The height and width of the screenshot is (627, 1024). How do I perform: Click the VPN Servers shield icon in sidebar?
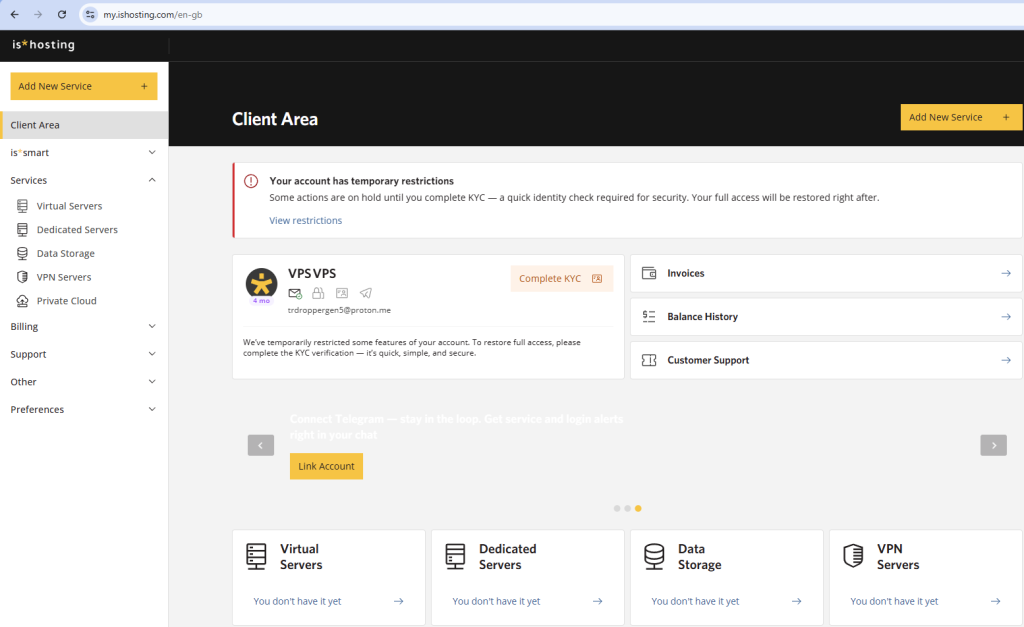click(22, 277)
